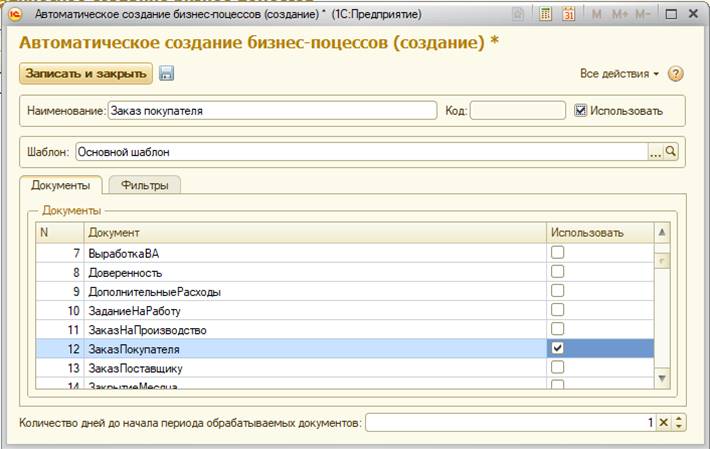Open the calendar icon in the title bar

click(569, 14)
